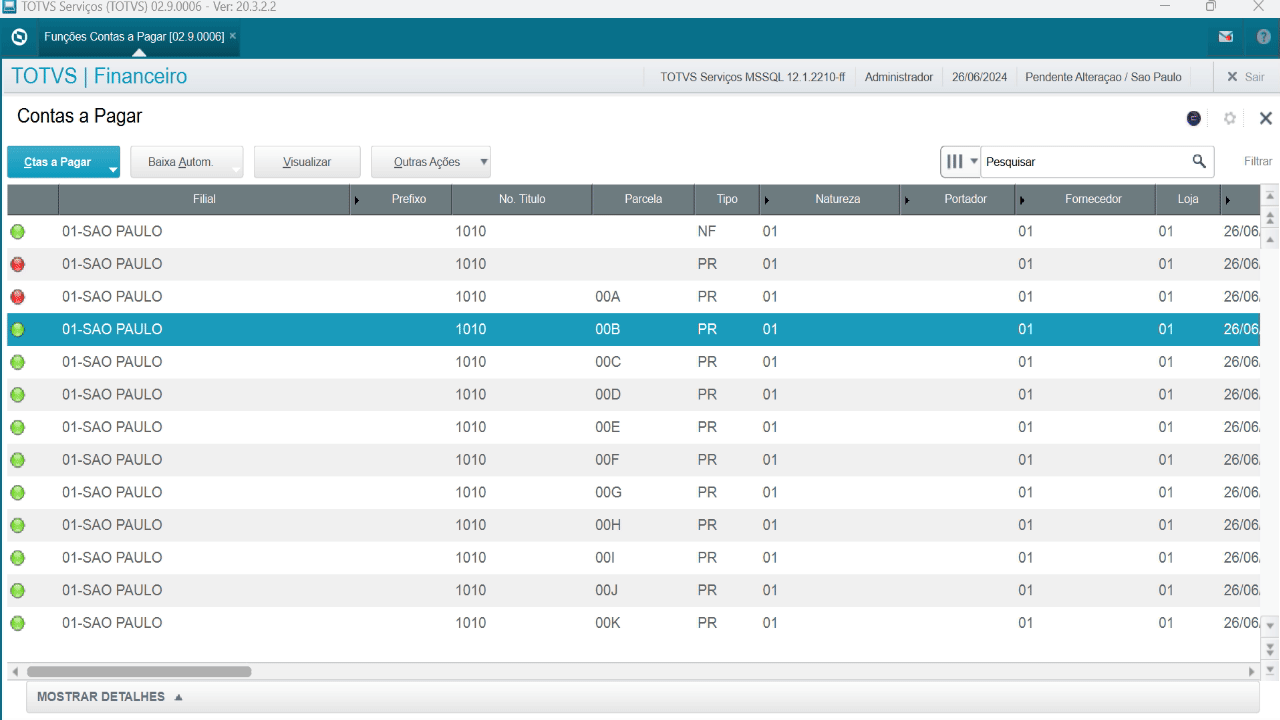Image resolution: width=1280 pixels, height=720 pixels.
Task: Click green status icon of parcela 00K
Action: [17, 623]
